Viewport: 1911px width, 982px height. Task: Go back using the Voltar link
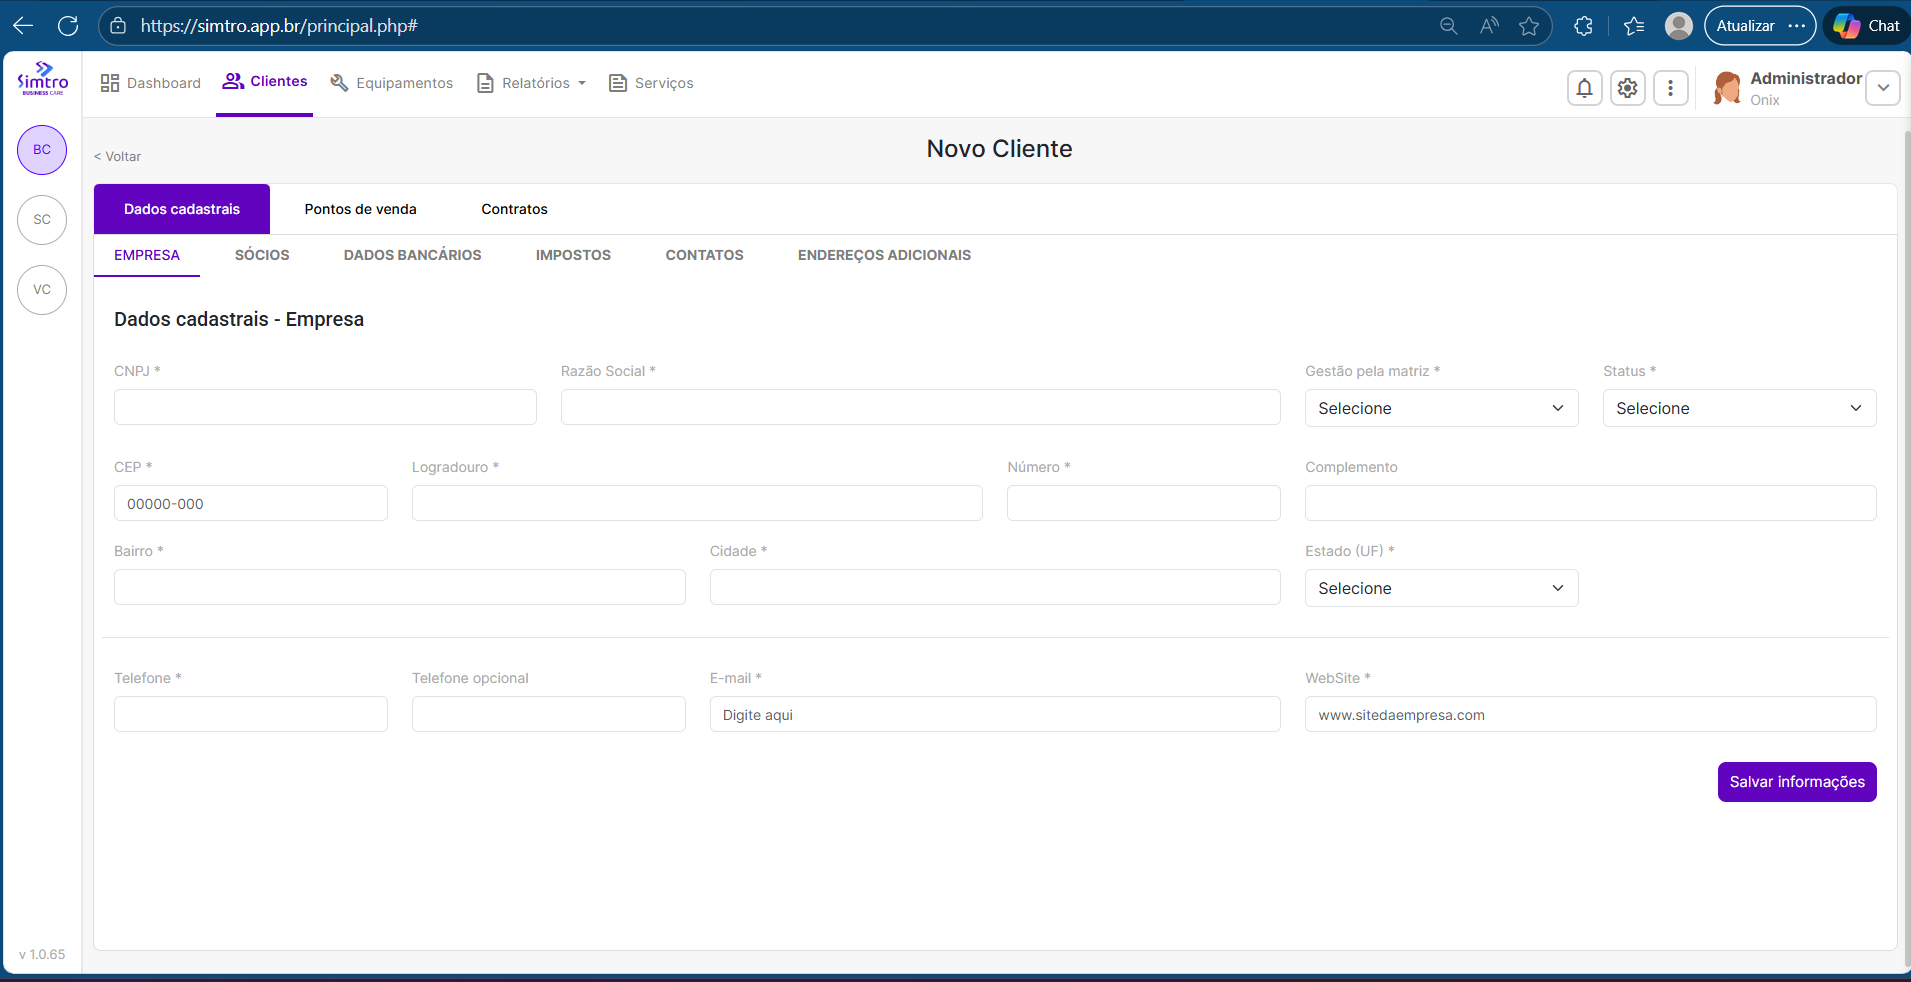point(118,157)
